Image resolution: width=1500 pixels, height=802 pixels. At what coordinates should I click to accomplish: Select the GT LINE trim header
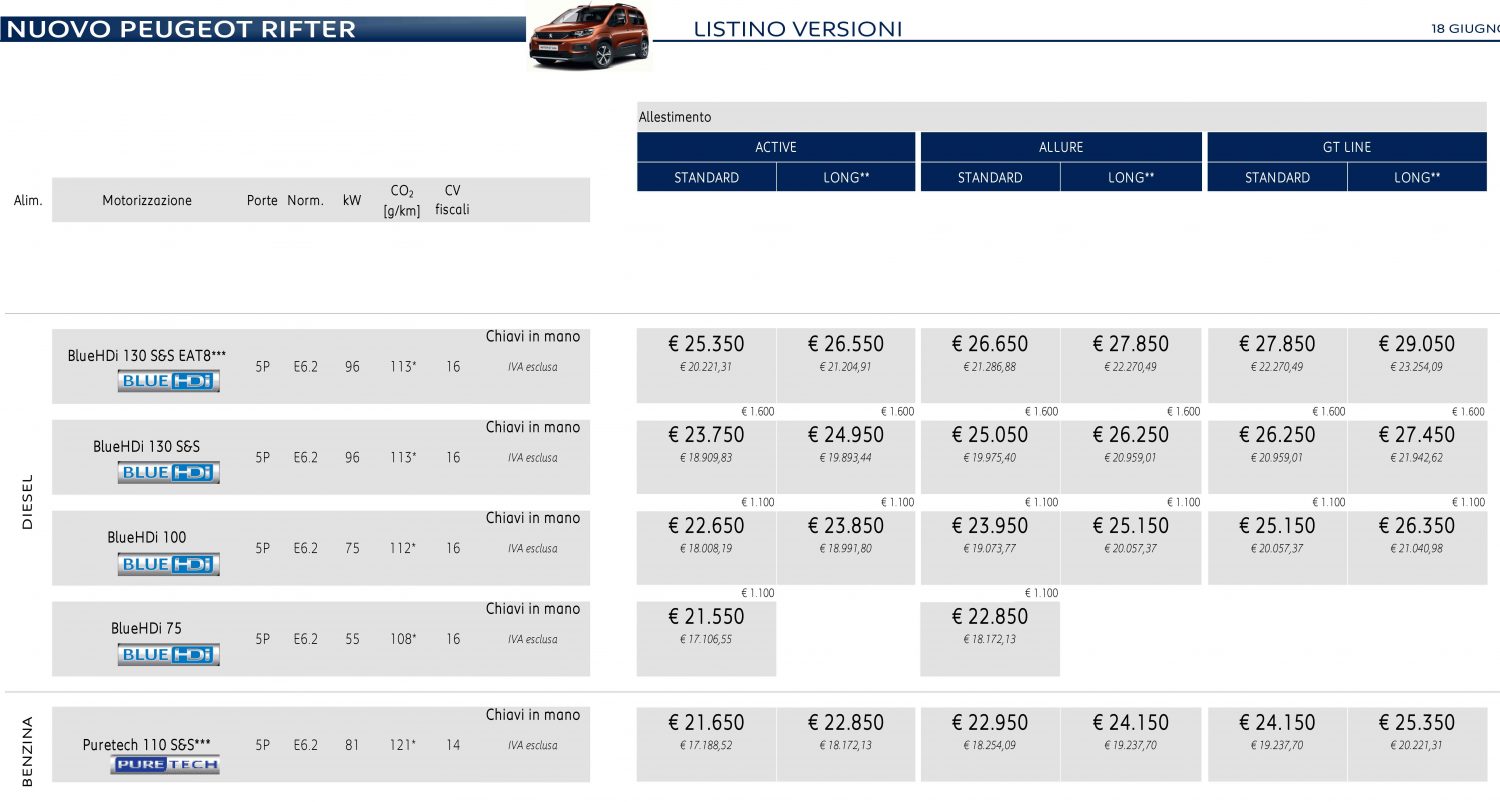[x=1347, y=147]
